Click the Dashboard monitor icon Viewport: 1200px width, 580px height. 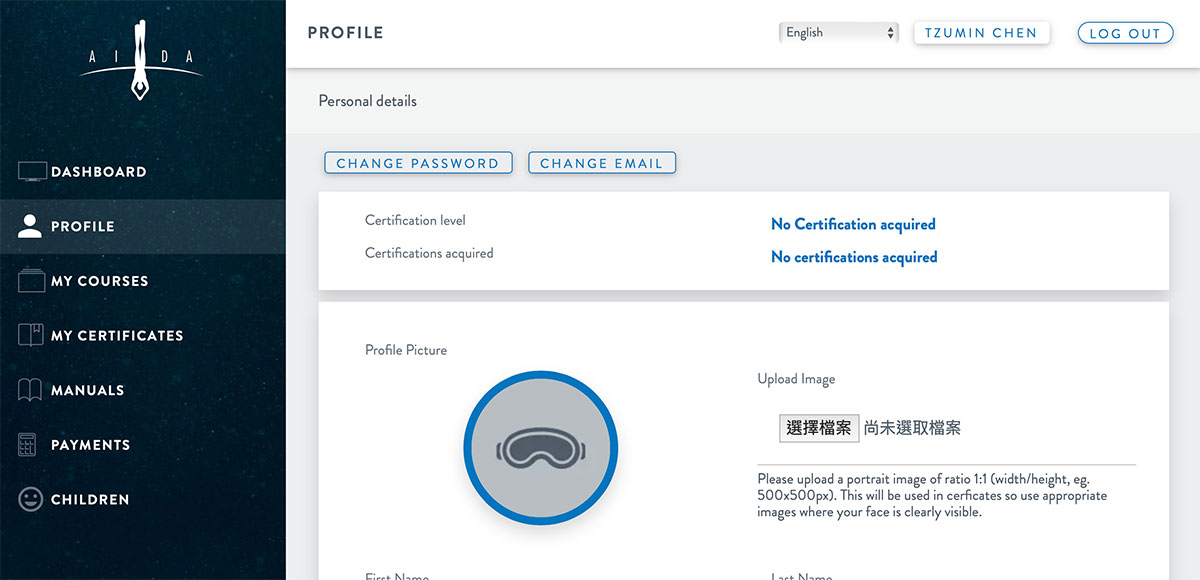pos(32,172)
